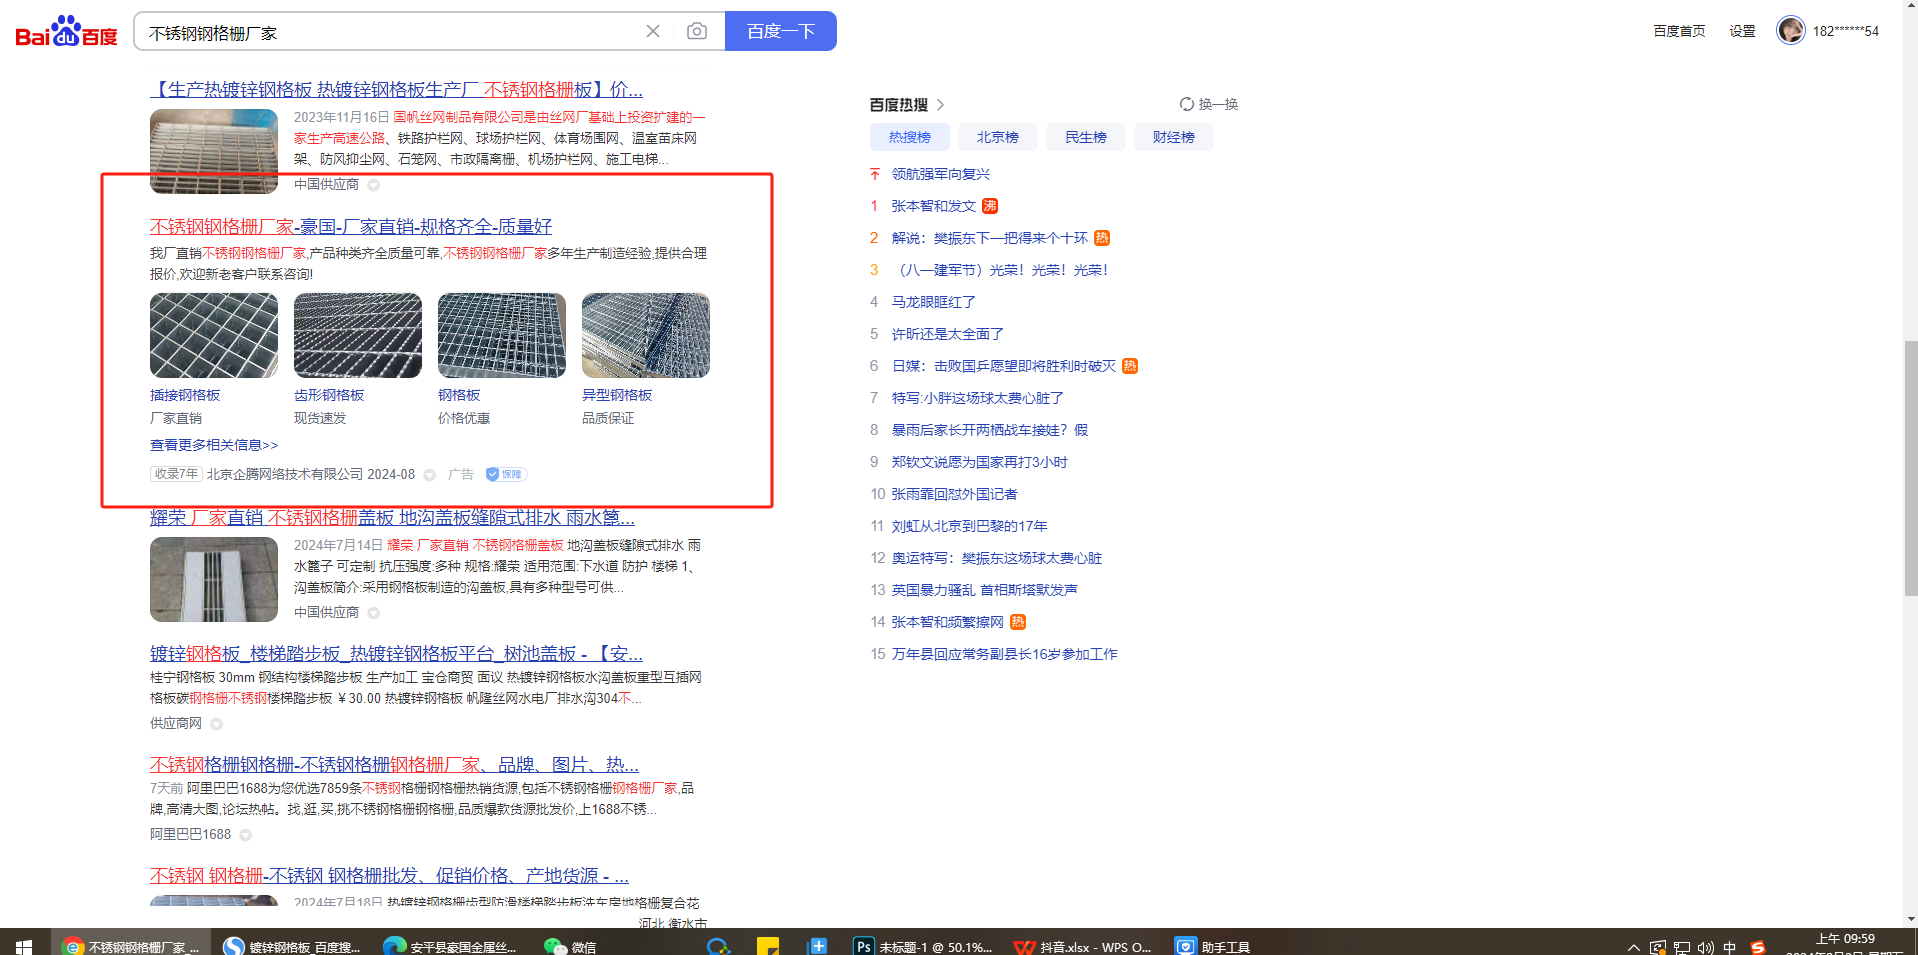Click the 齿形钢格板 product image

tap(358, 335)
